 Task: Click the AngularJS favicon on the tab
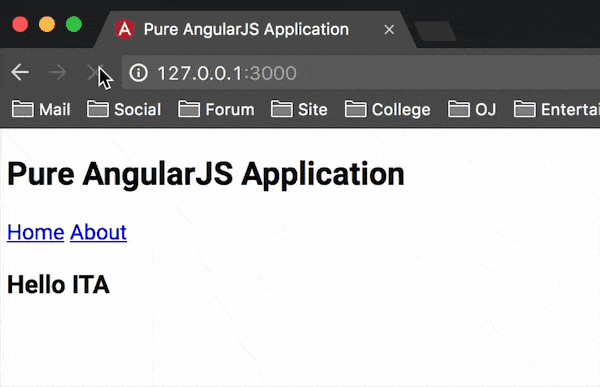click(125, 29)
